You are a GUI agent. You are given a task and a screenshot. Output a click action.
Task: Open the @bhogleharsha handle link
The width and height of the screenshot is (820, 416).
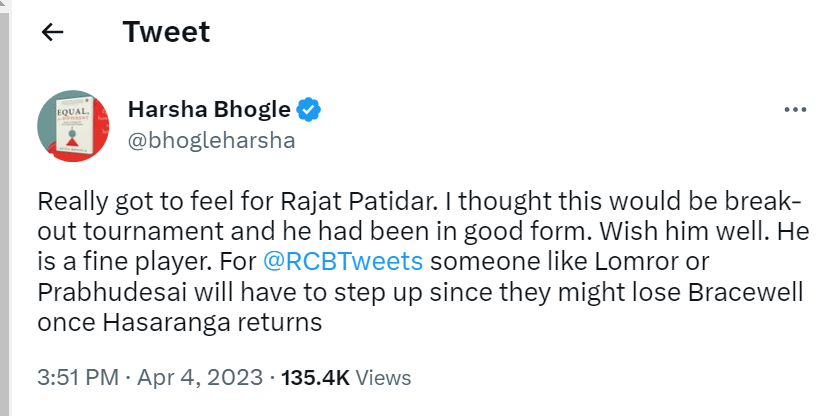212,140
